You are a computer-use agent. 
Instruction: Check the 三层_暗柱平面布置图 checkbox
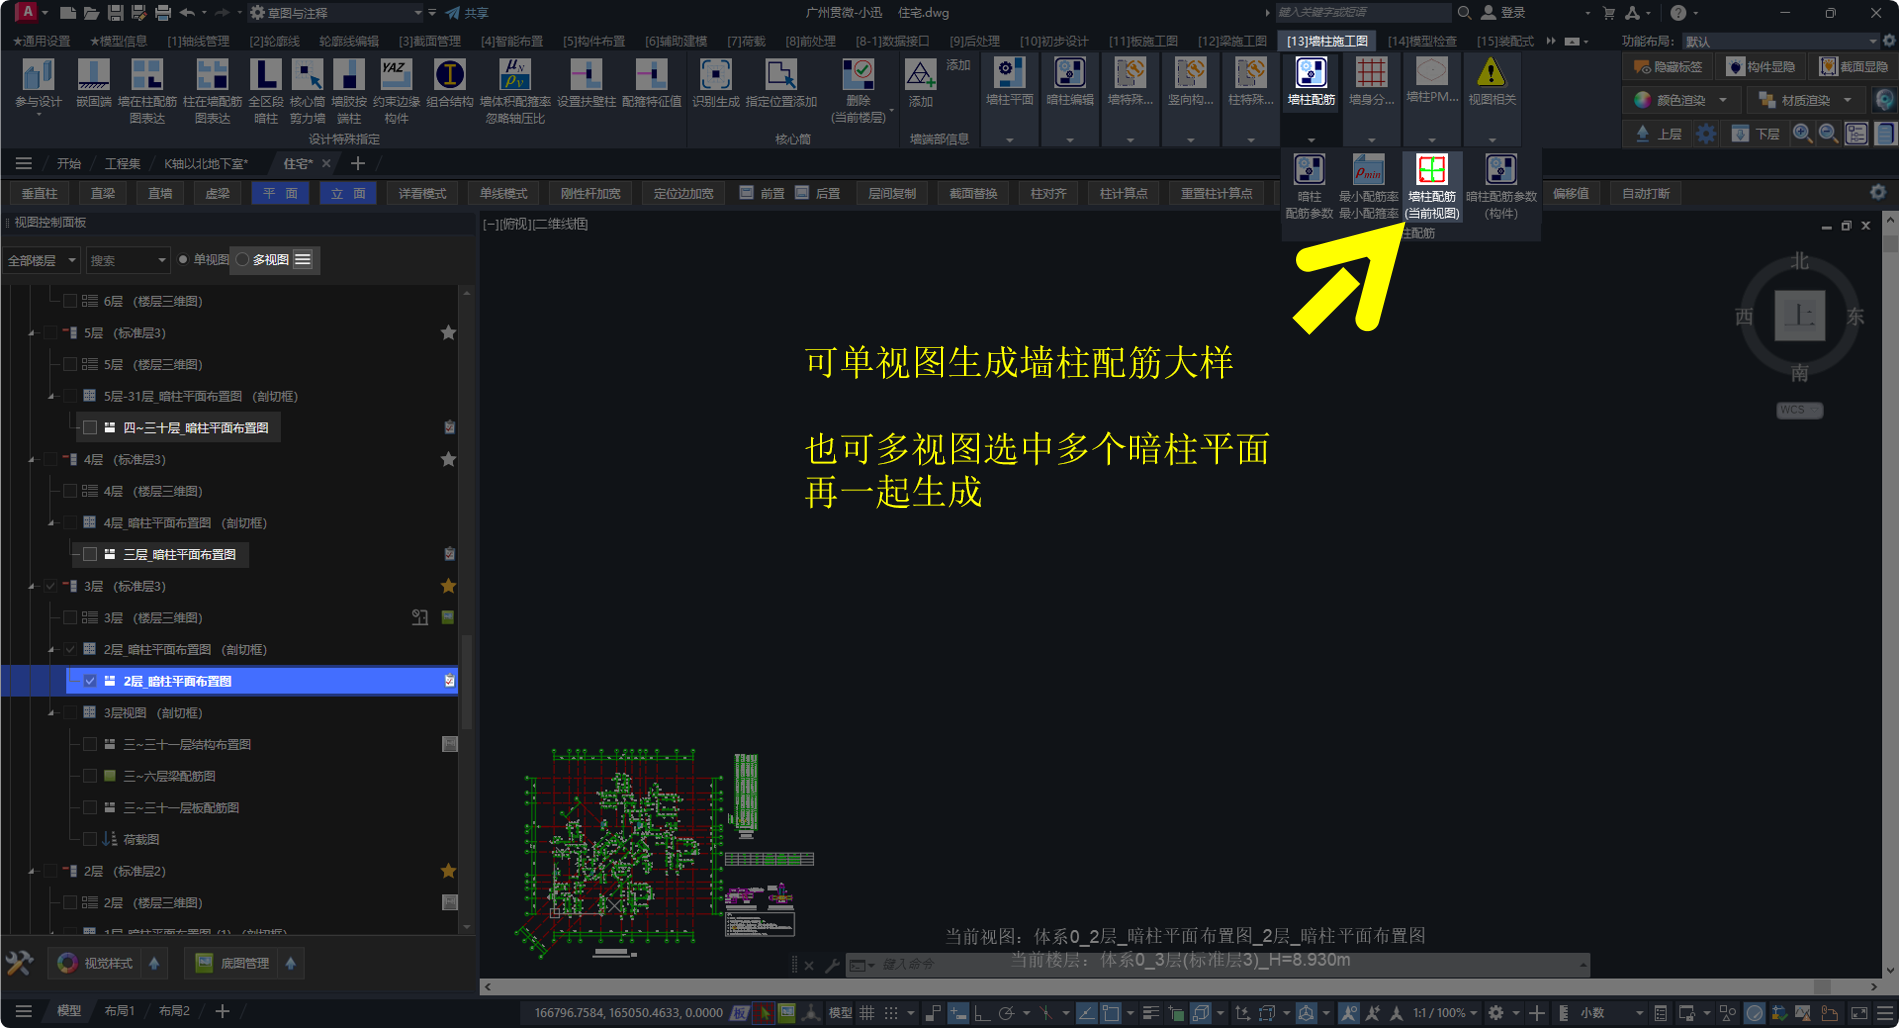(x=90, y=554)
